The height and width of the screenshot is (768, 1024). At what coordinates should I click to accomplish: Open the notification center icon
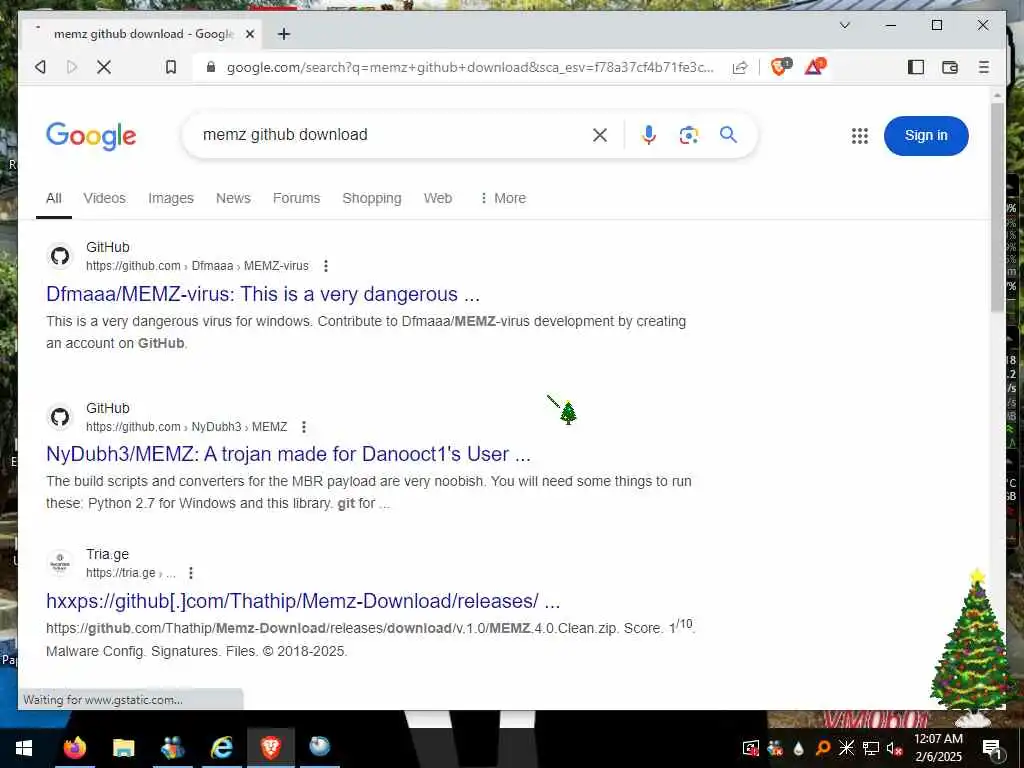tap(992, 748)
